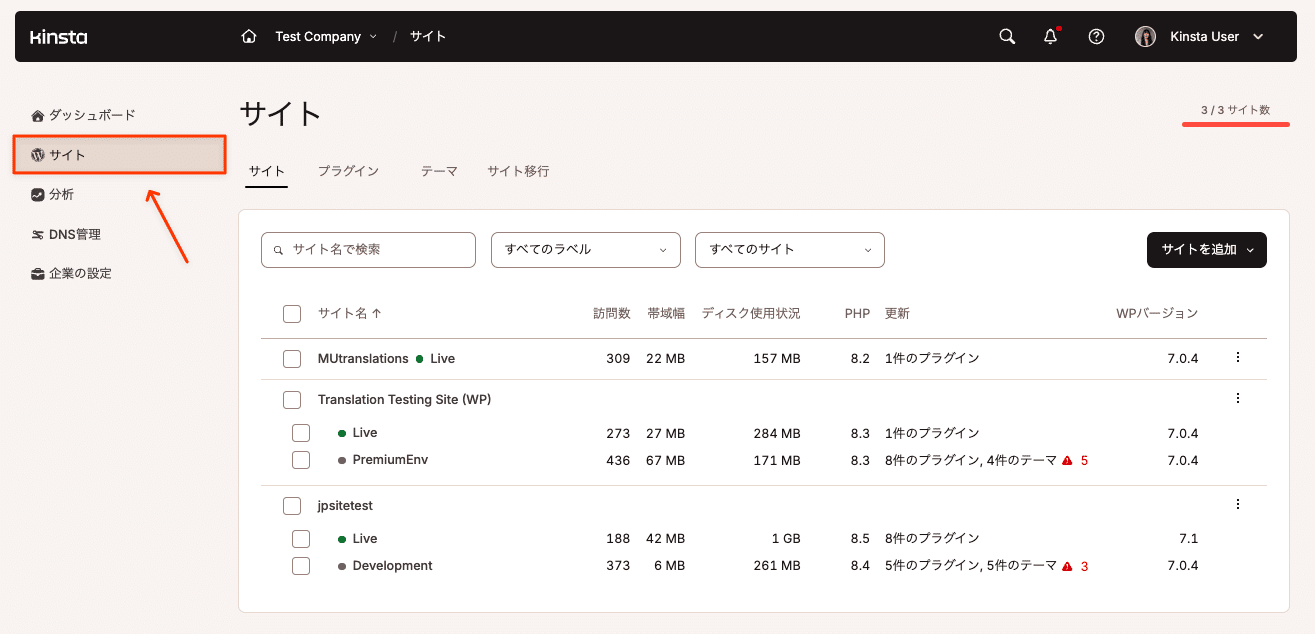Check the jpsitetest checkbox

point(292,506)
